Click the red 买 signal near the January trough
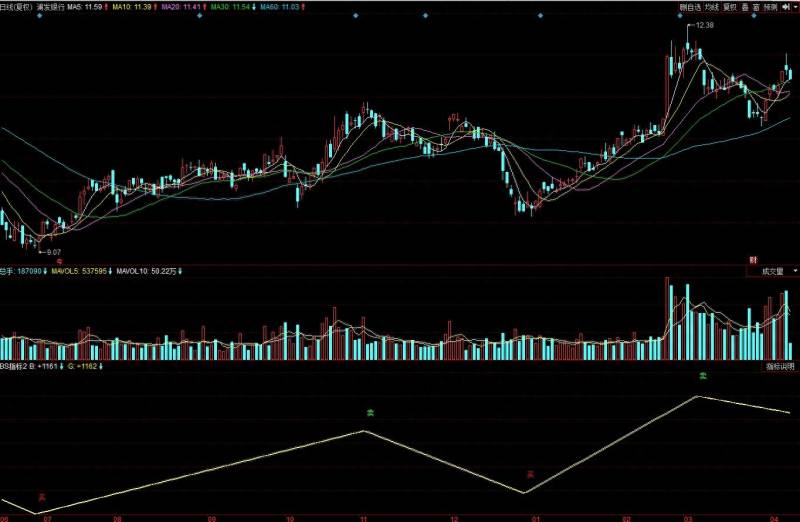800x522 pixels. click(531, 475)
